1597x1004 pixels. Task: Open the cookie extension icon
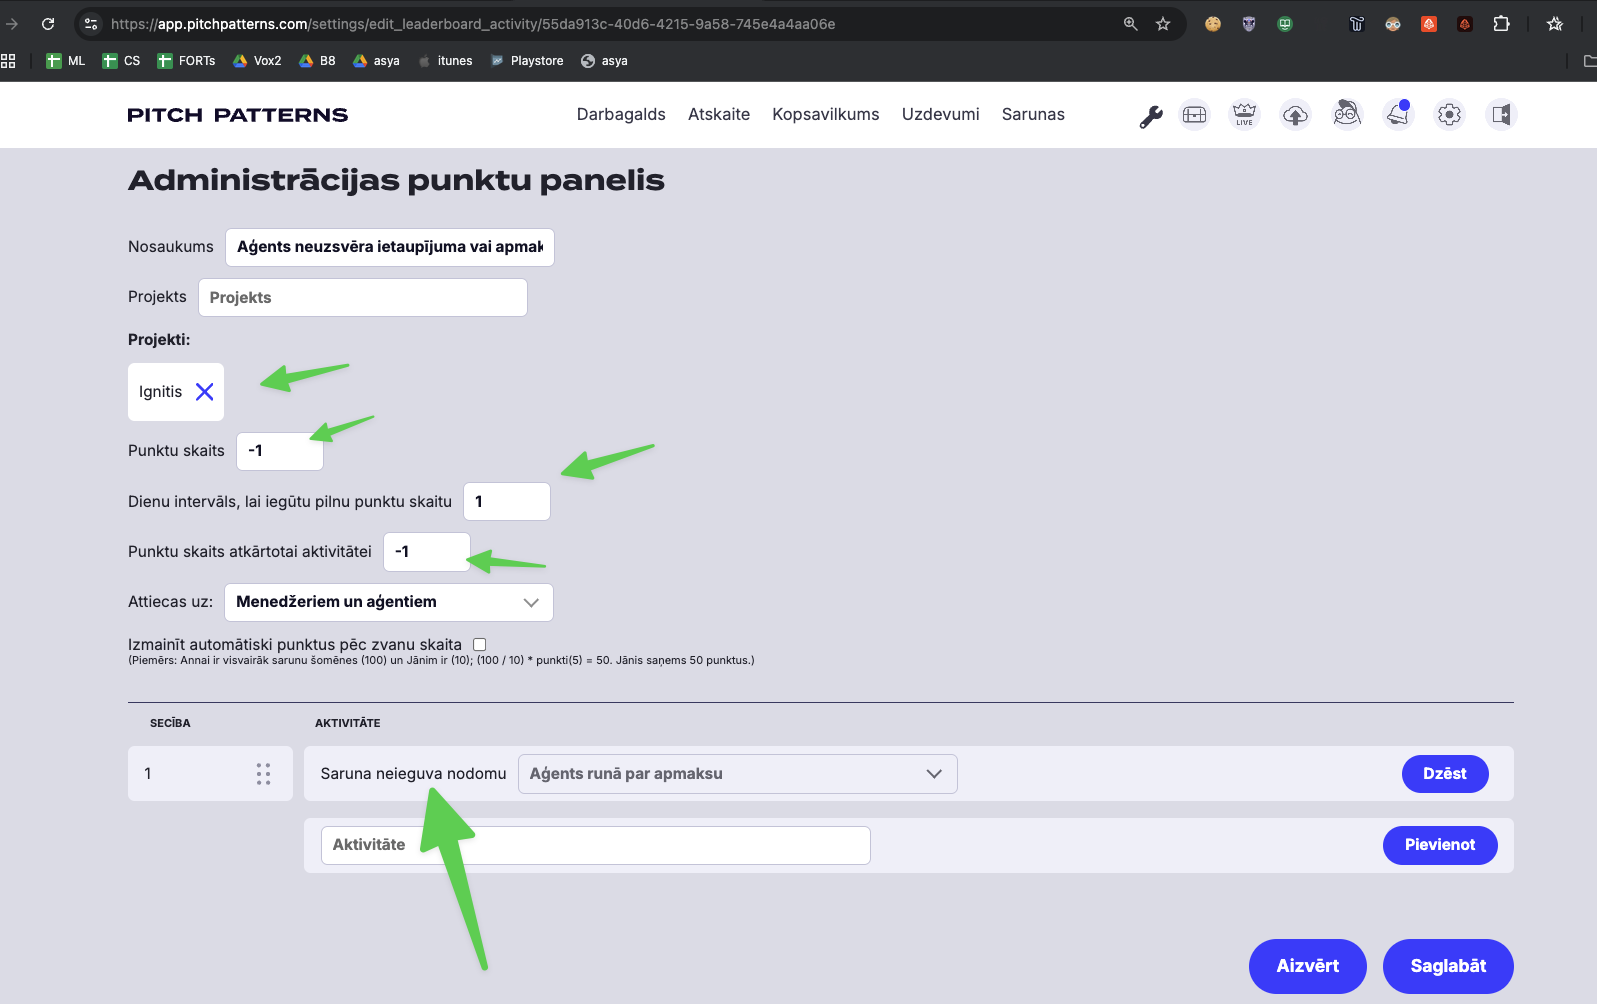point(1213,24)
